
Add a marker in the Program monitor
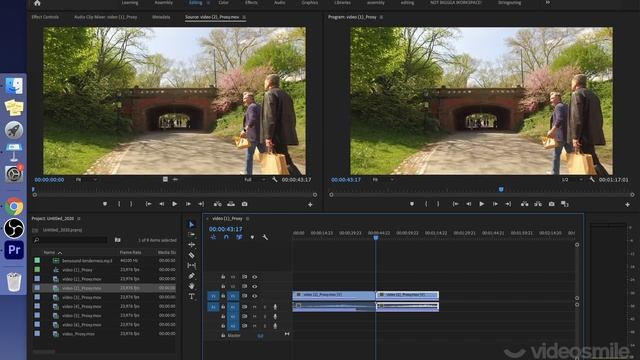(x=412, y=204)
